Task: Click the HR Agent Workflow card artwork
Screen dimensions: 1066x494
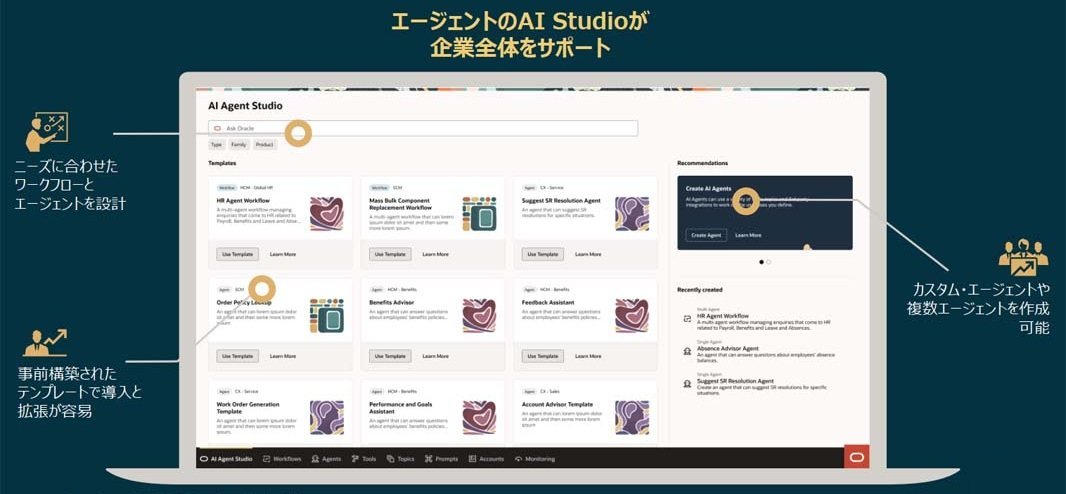Action: click(x=327, y=214)
